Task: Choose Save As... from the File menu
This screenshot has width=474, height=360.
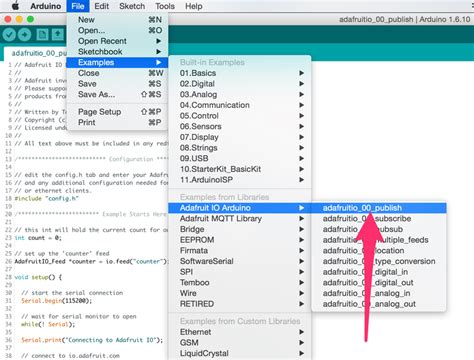Action: pyautogui.click(x=117, y=94)
